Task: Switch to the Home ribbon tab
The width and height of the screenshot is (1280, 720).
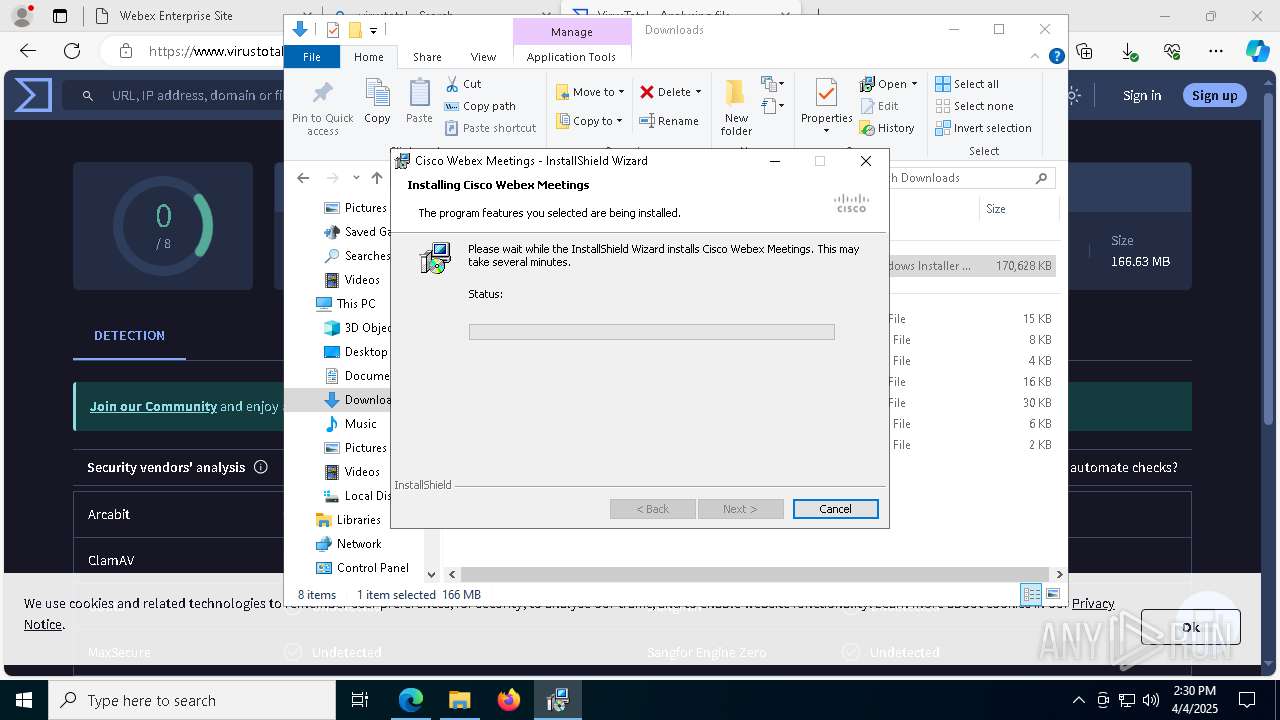Action: point(368,57)
